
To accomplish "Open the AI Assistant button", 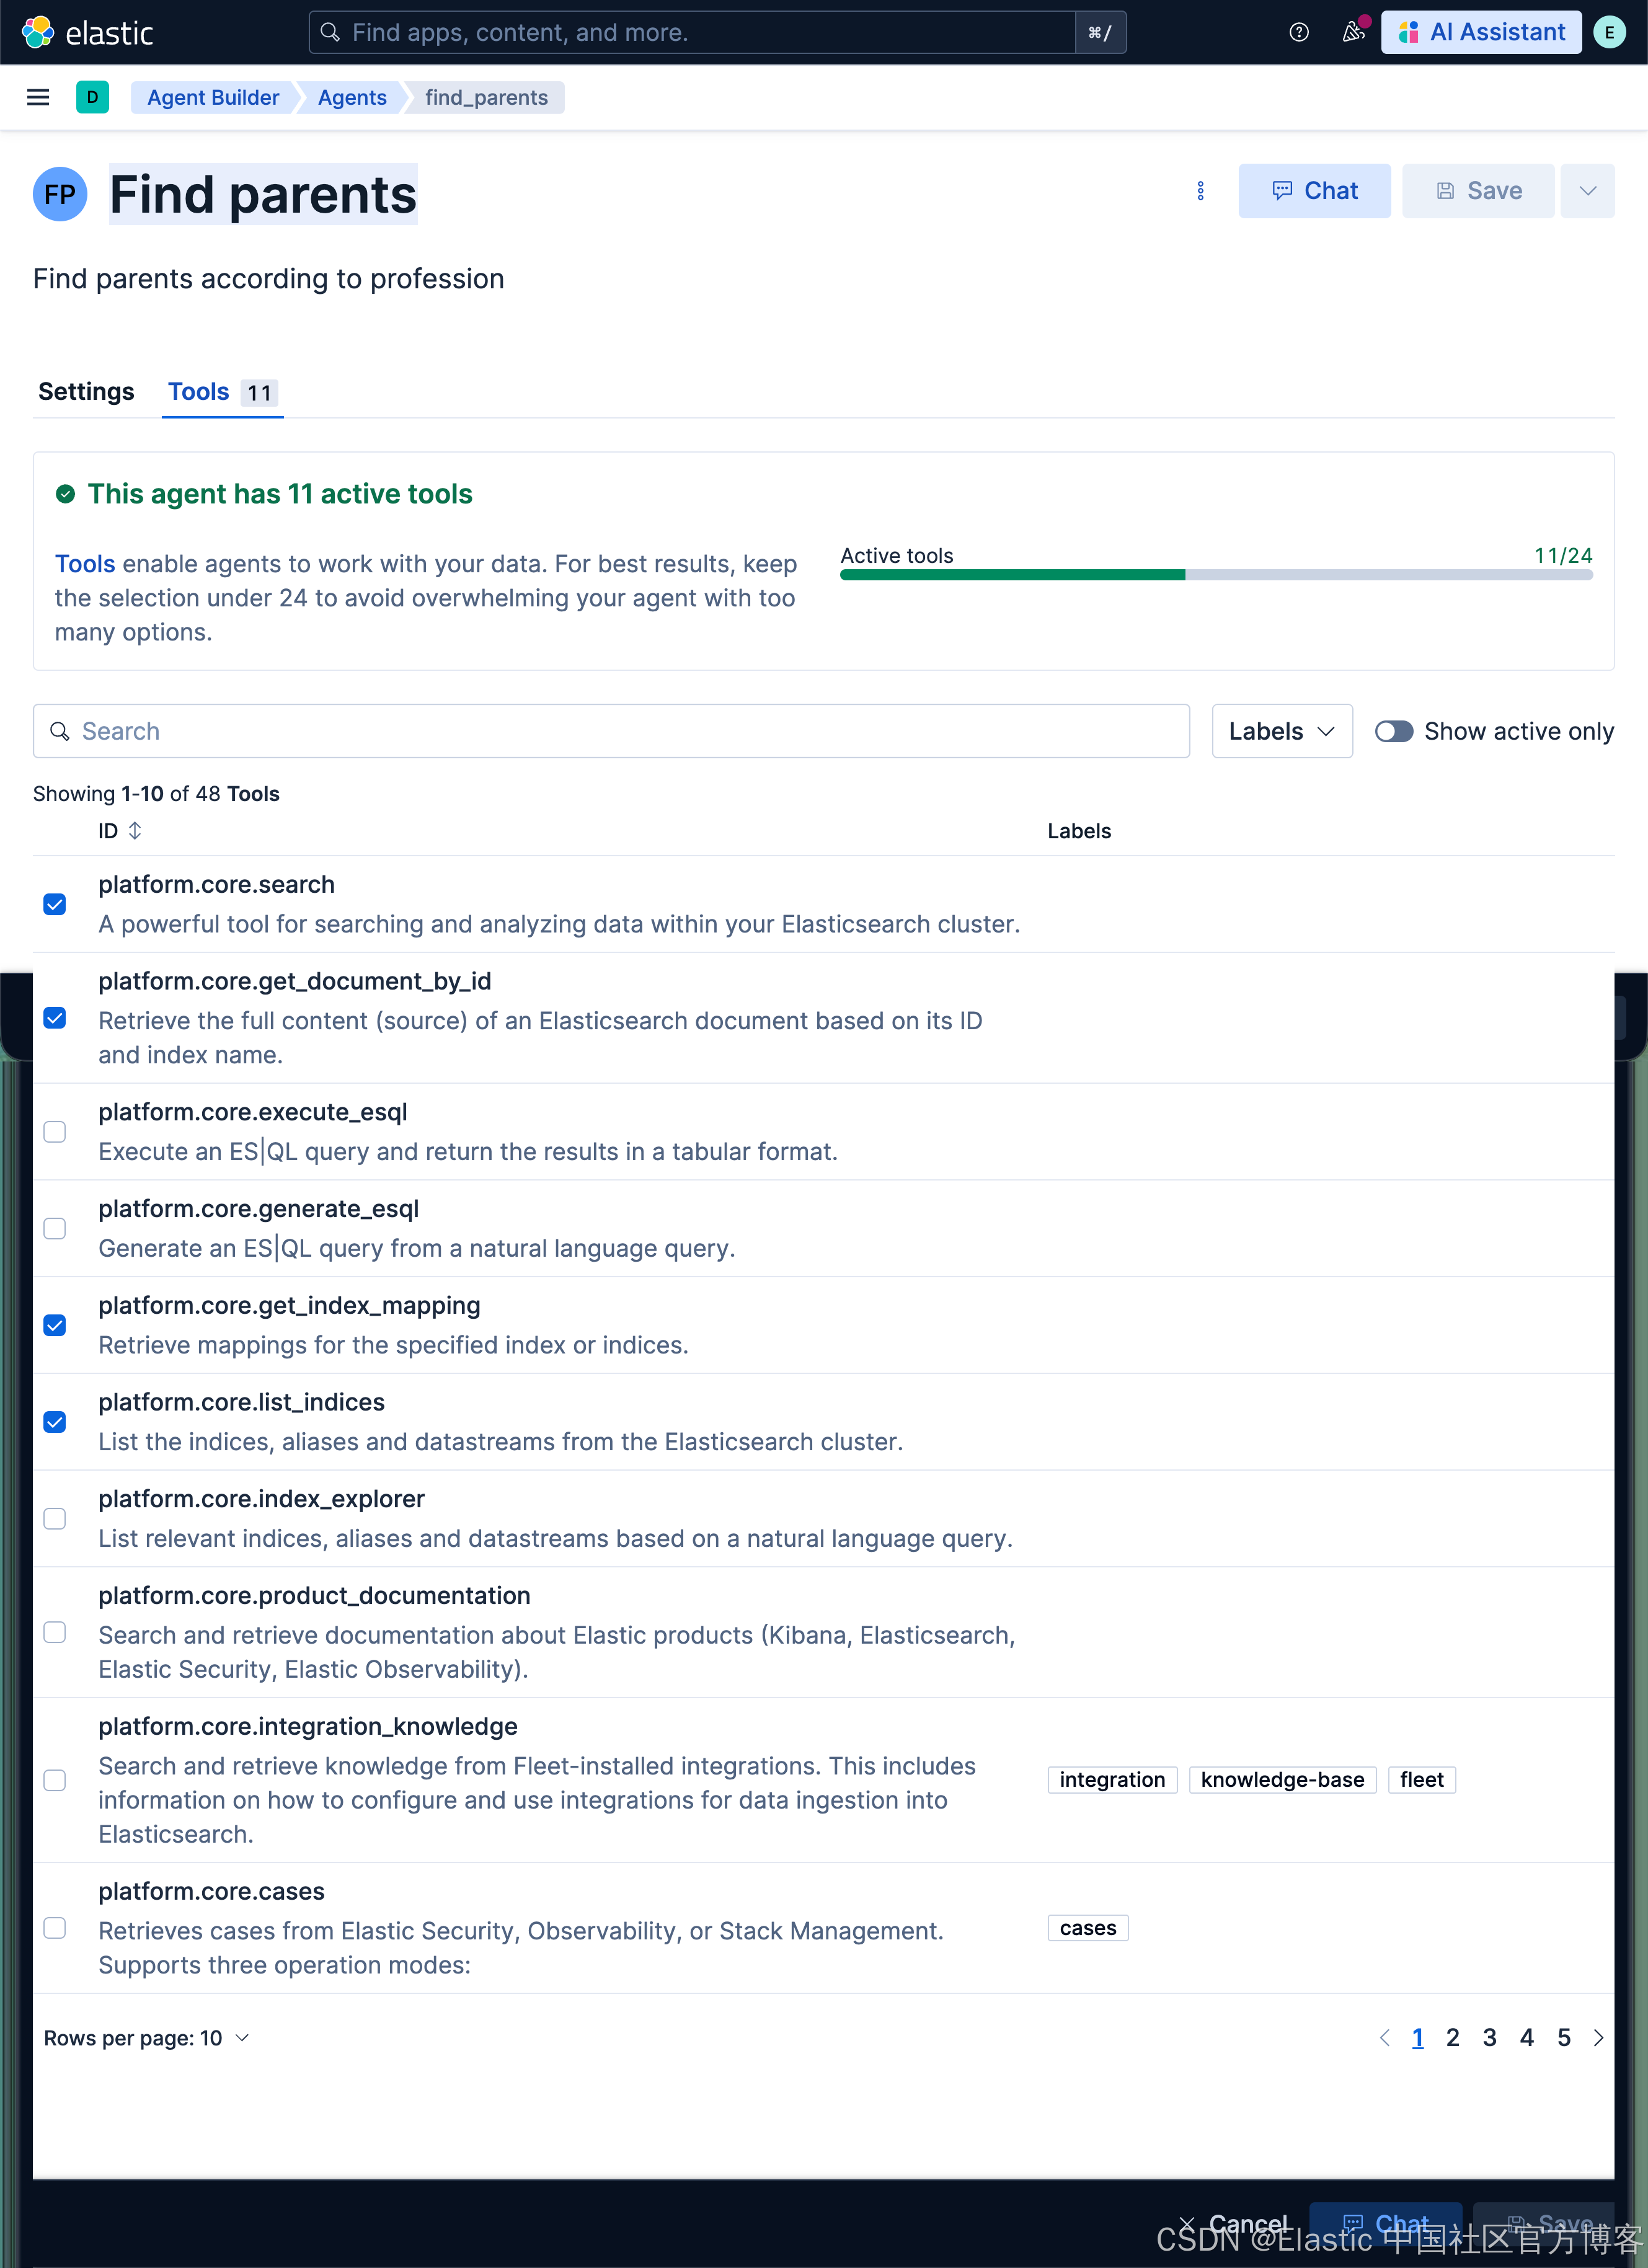I will [1481, 32].
